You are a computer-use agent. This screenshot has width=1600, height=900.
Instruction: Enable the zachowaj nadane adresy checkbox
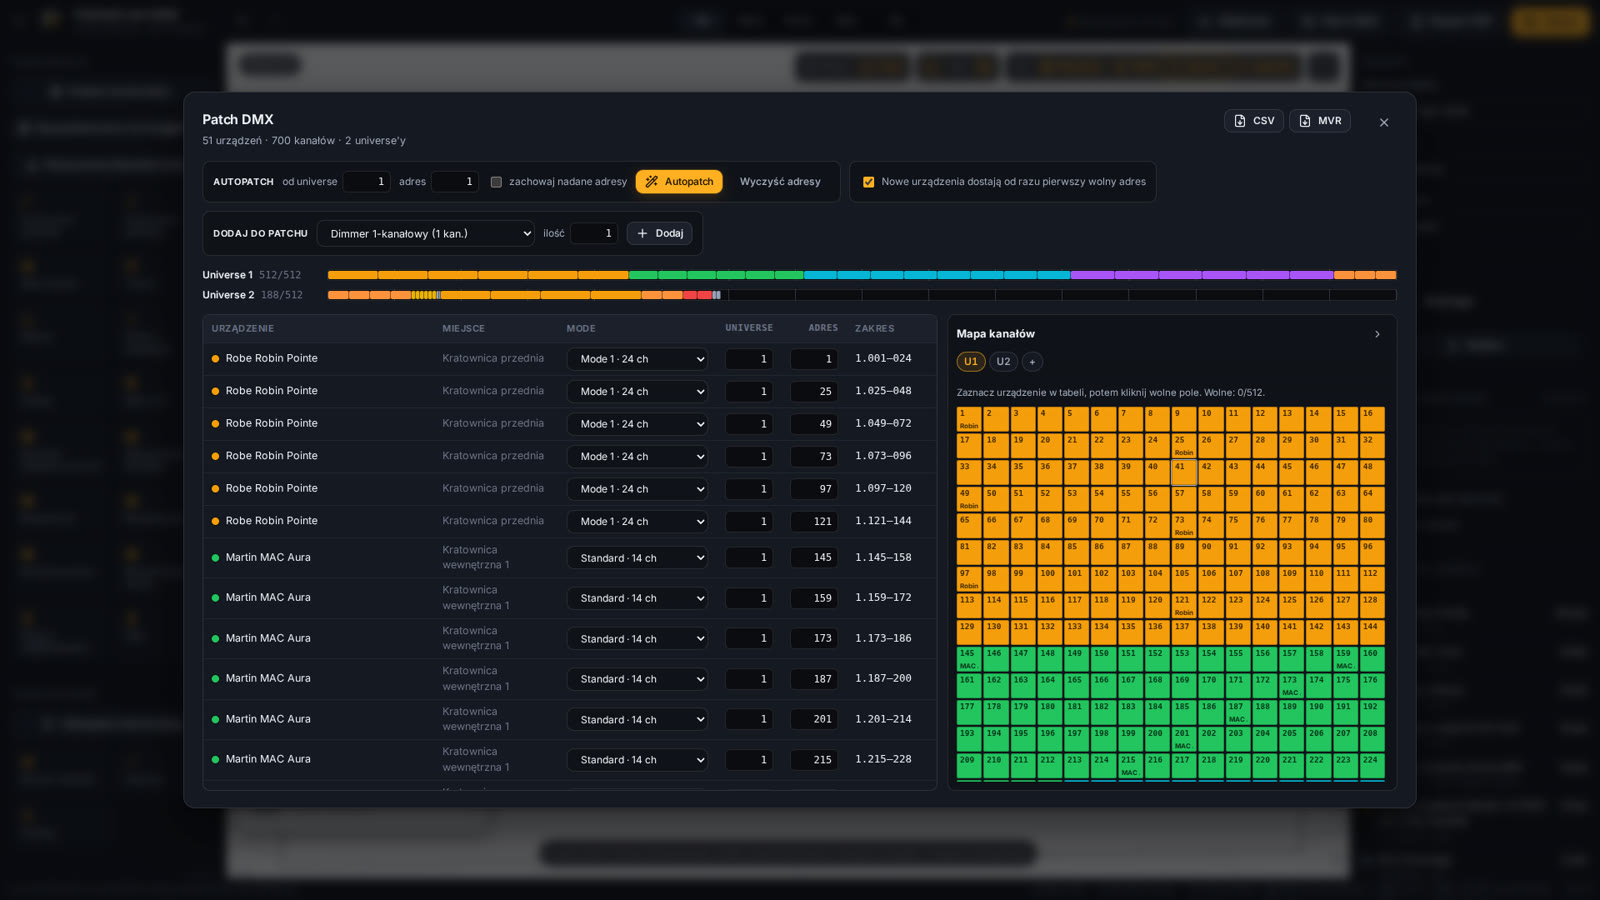(496, 182)
